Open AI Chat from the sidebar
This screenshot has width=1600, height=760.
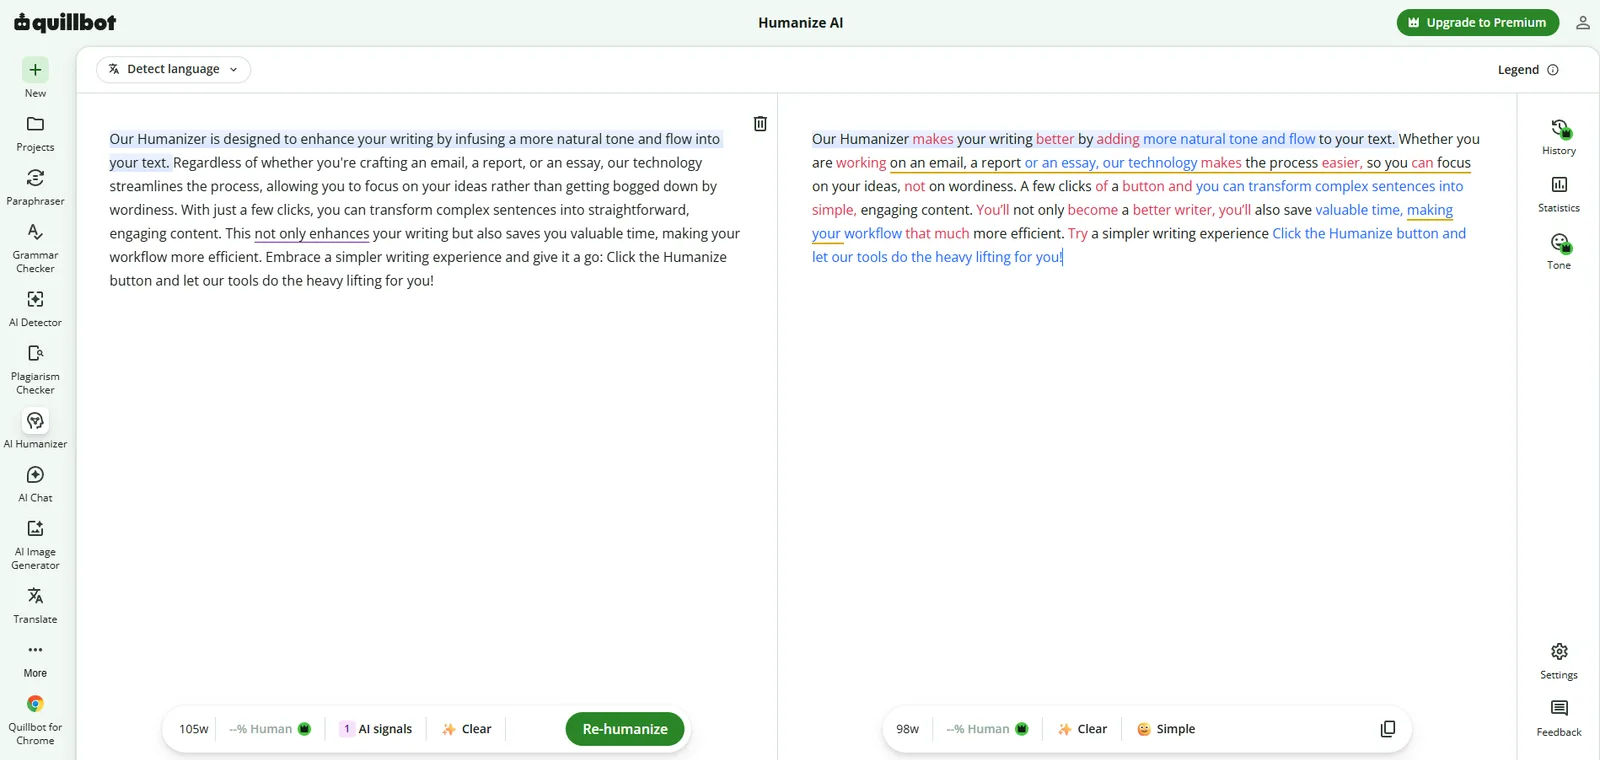click(x=35, y=484)
